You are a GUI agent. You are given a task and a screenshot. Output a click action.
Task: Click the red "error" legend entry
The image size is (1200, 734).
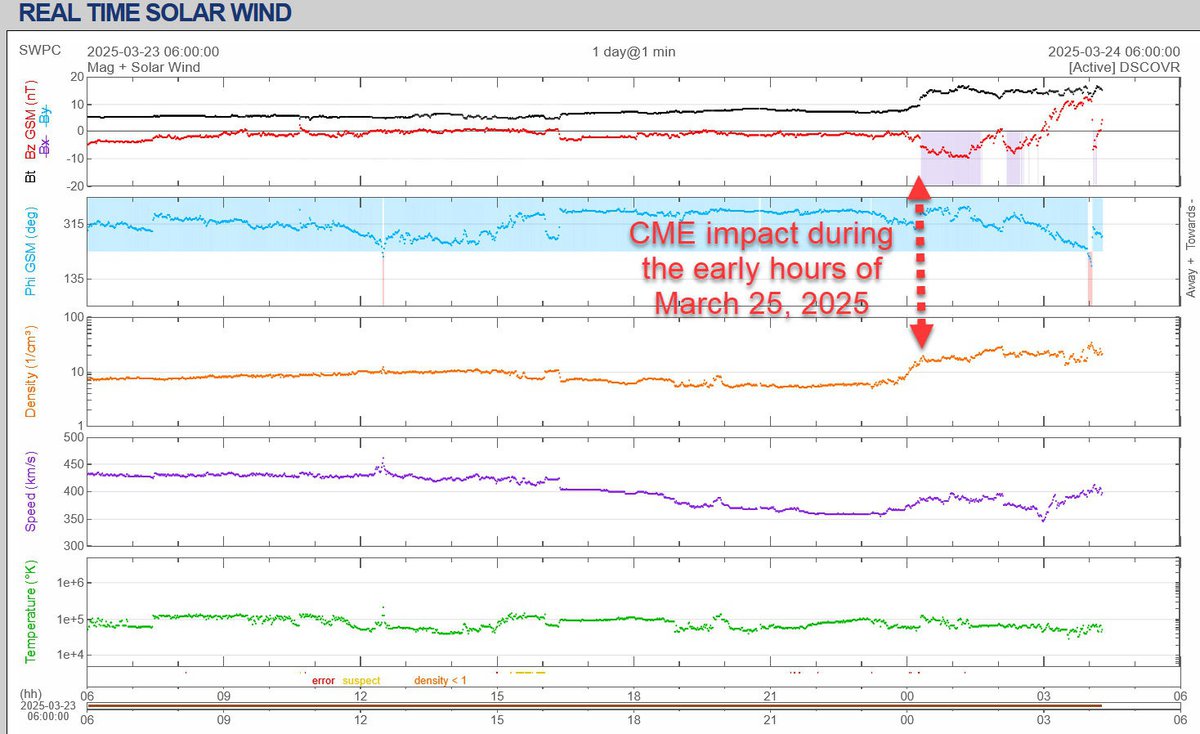[x=323, y=680]
